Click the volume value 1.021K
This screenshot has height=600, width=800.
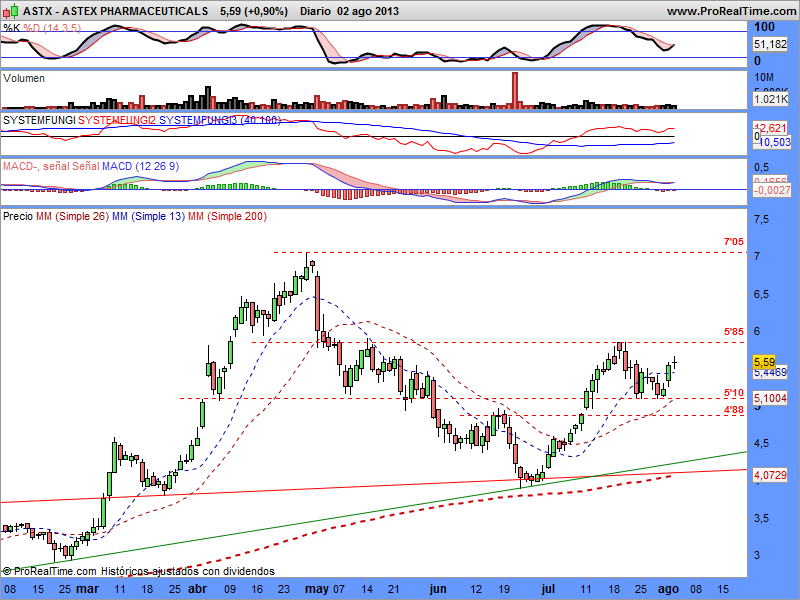pos(770,99)
